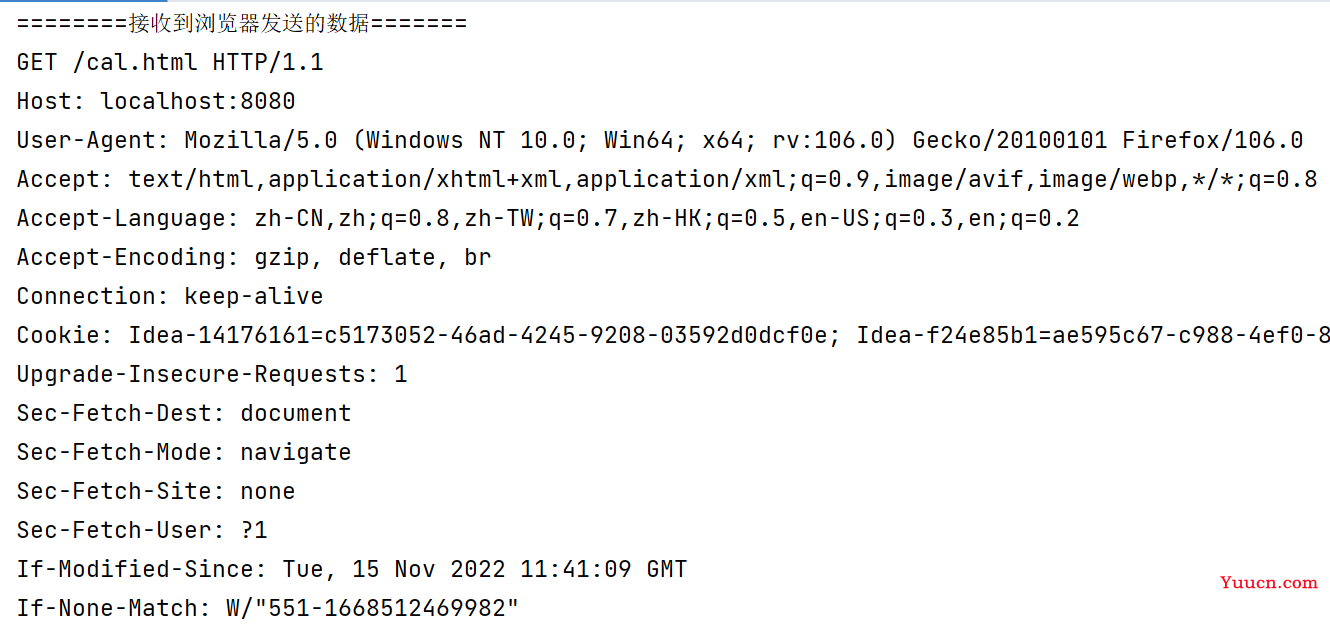1330x637 pixels.
Task: Click the Sec-Fetch-Site: none line
Action: [156, 492]
